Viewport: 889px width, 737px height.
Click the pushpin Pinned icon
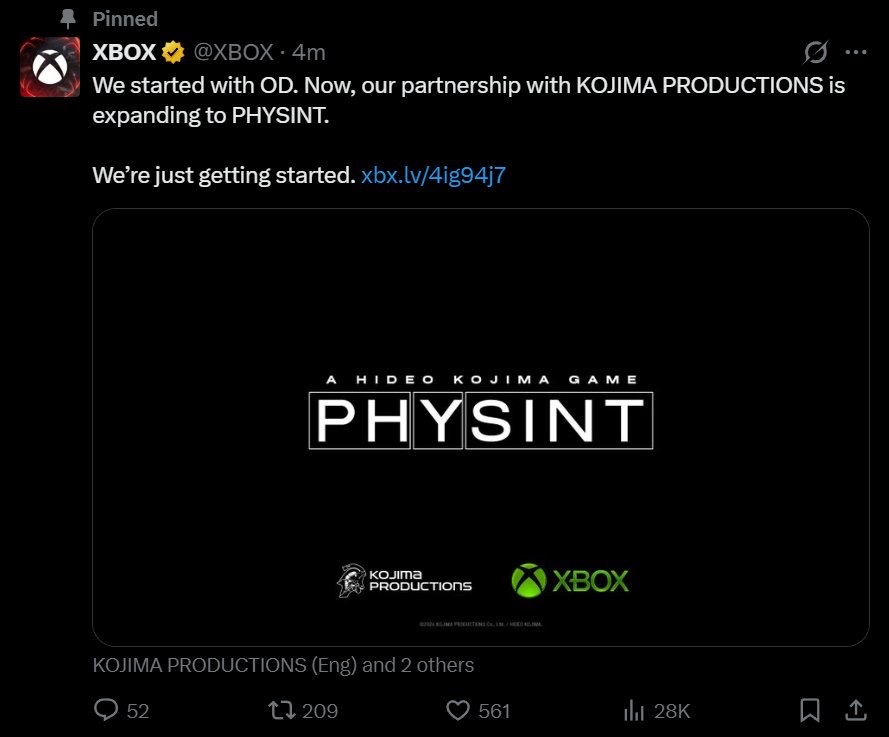click(x=68, y=19)
